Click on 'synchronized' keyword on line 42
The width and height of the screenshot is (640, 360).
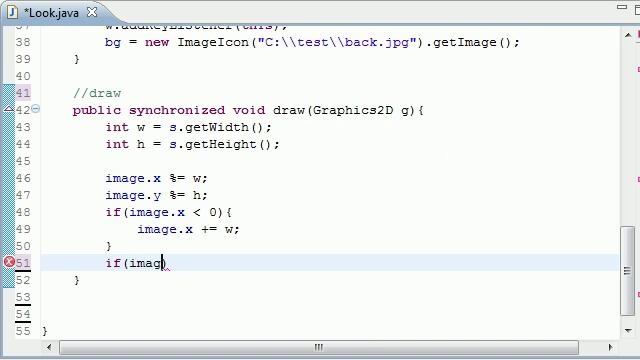click(x=177, y=110)
